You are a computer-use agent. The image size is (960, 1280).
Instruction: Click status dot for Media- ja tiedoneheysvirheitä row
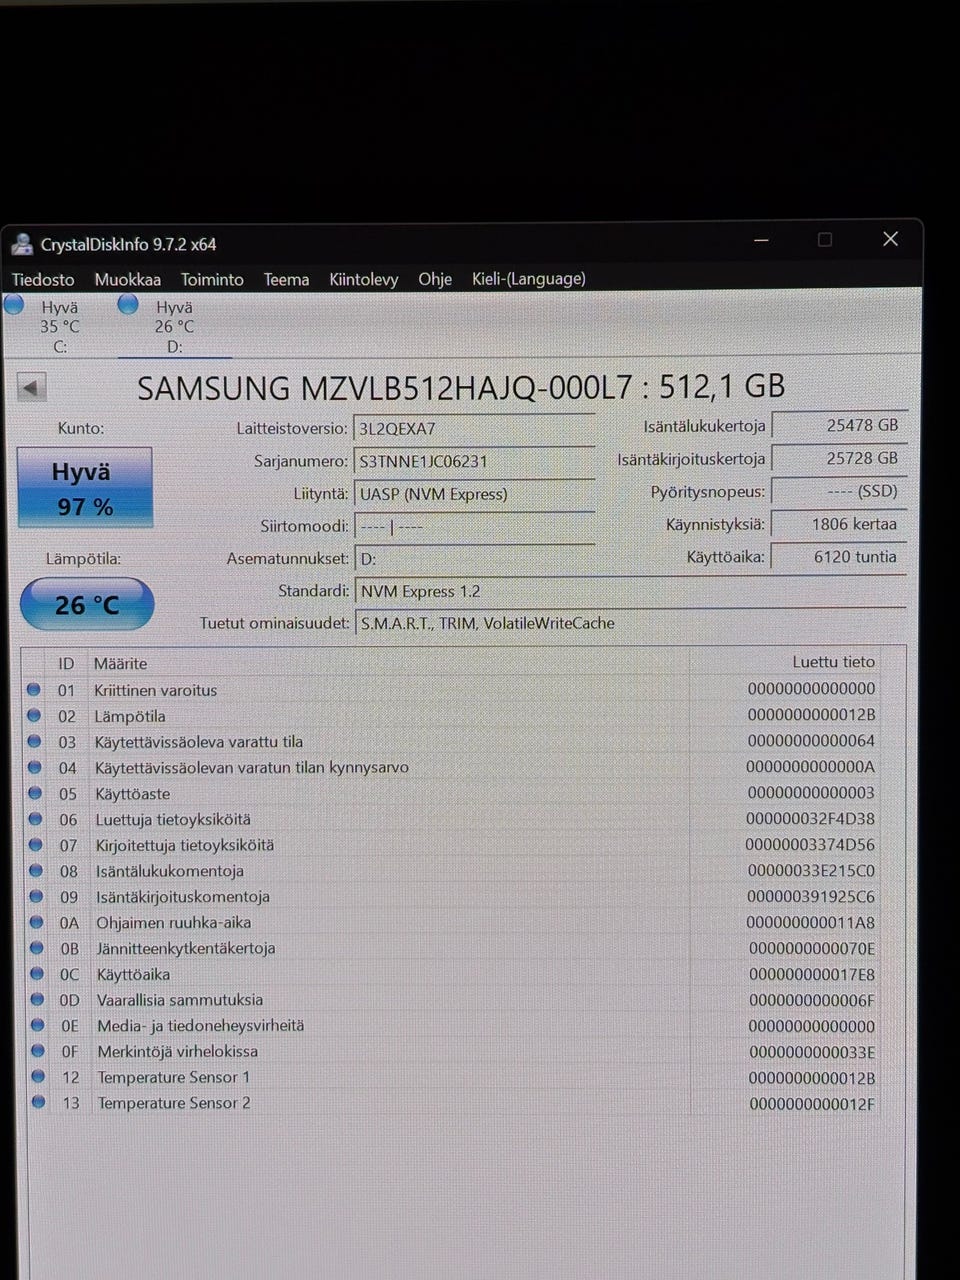(38, 1025)
